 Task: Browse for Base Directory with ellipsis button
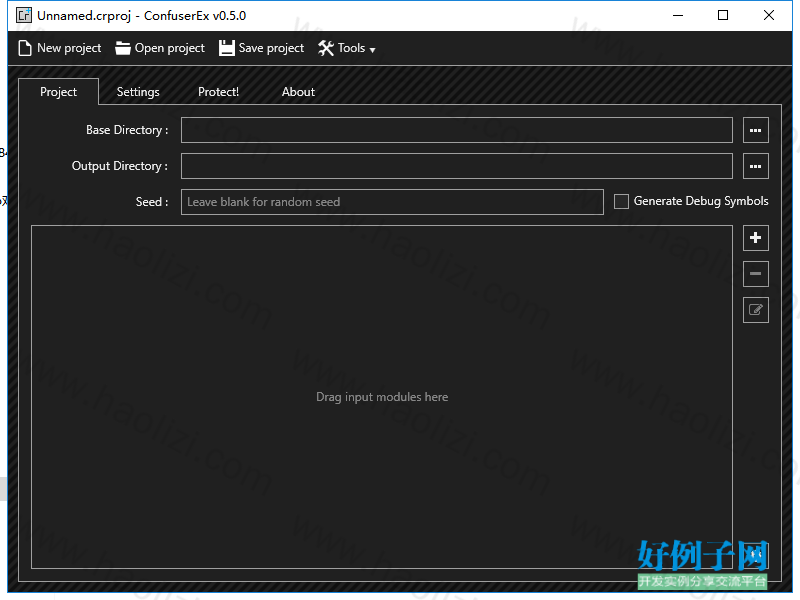pyautogui.click(x=756, y=130)
